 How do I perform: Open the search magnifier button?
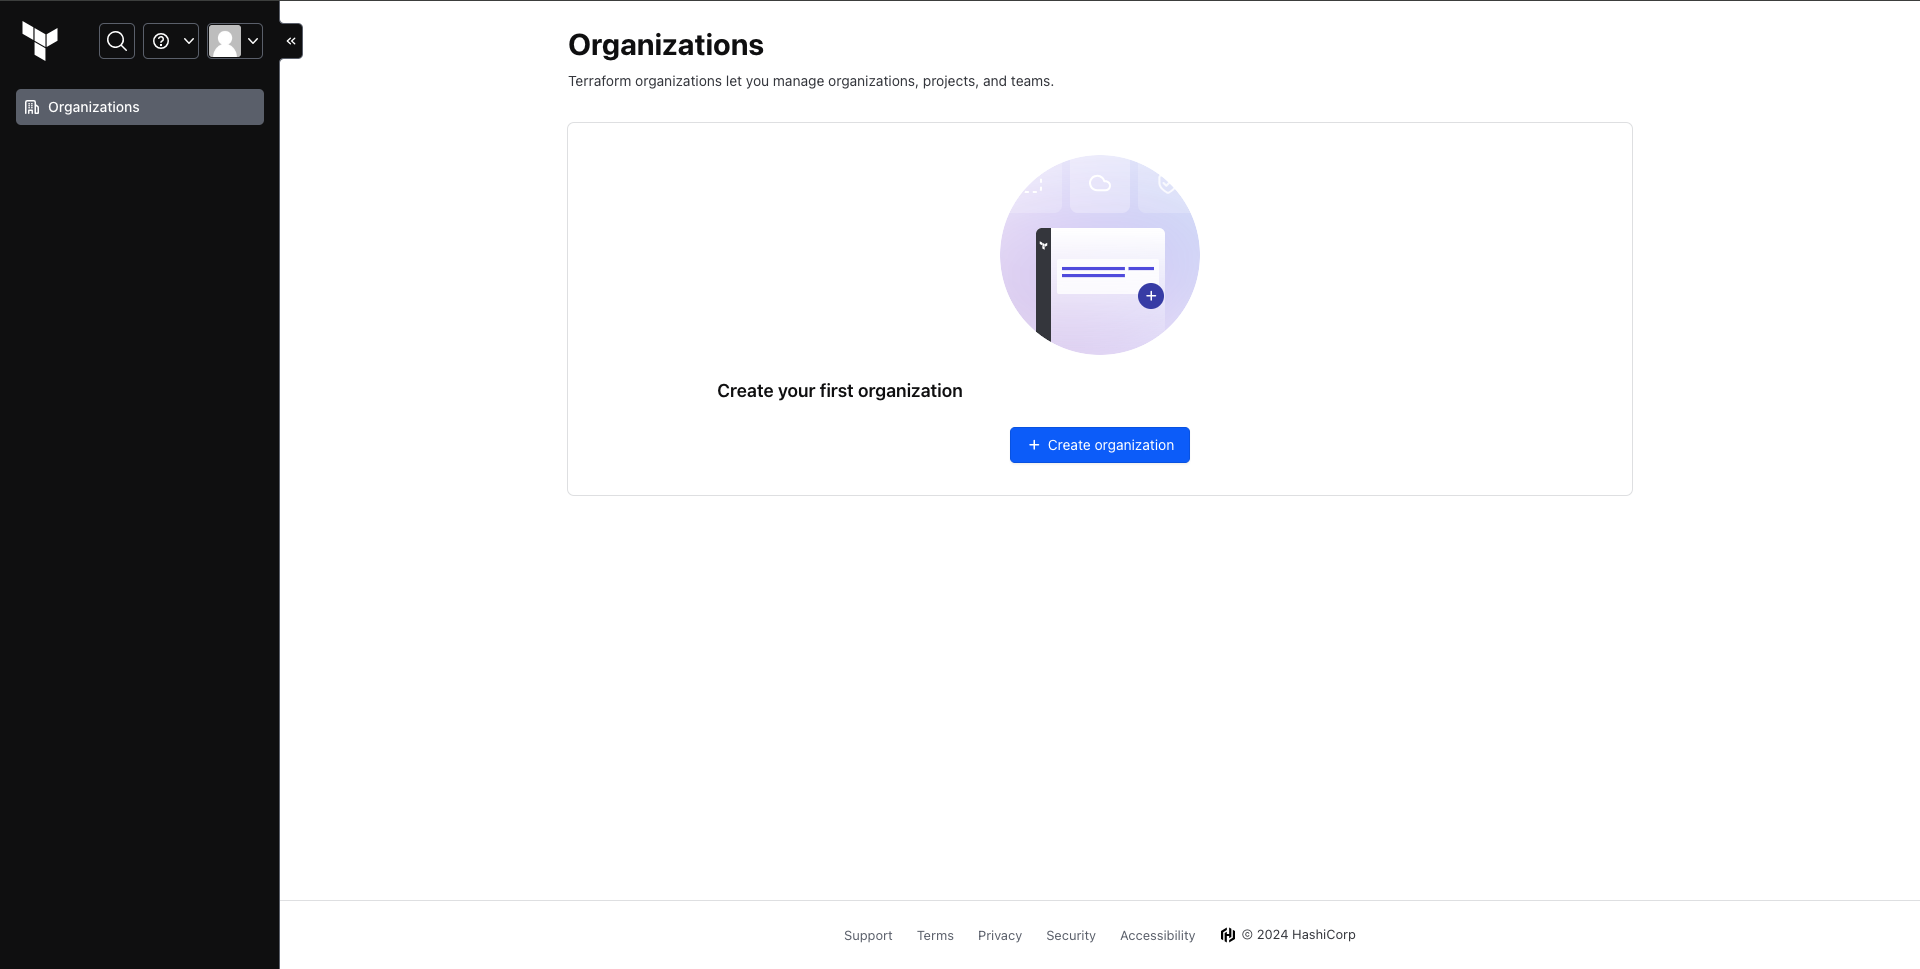[117, 41]
